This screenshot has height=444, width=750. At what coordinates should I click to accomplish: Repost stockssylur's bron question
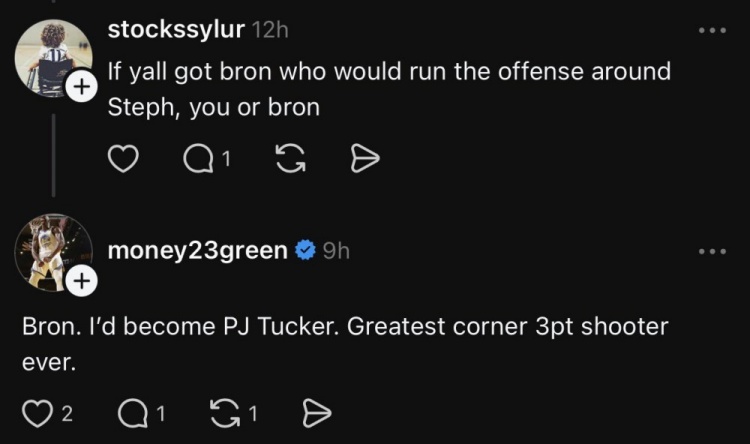pyautogui.click(x=290, y=158)
